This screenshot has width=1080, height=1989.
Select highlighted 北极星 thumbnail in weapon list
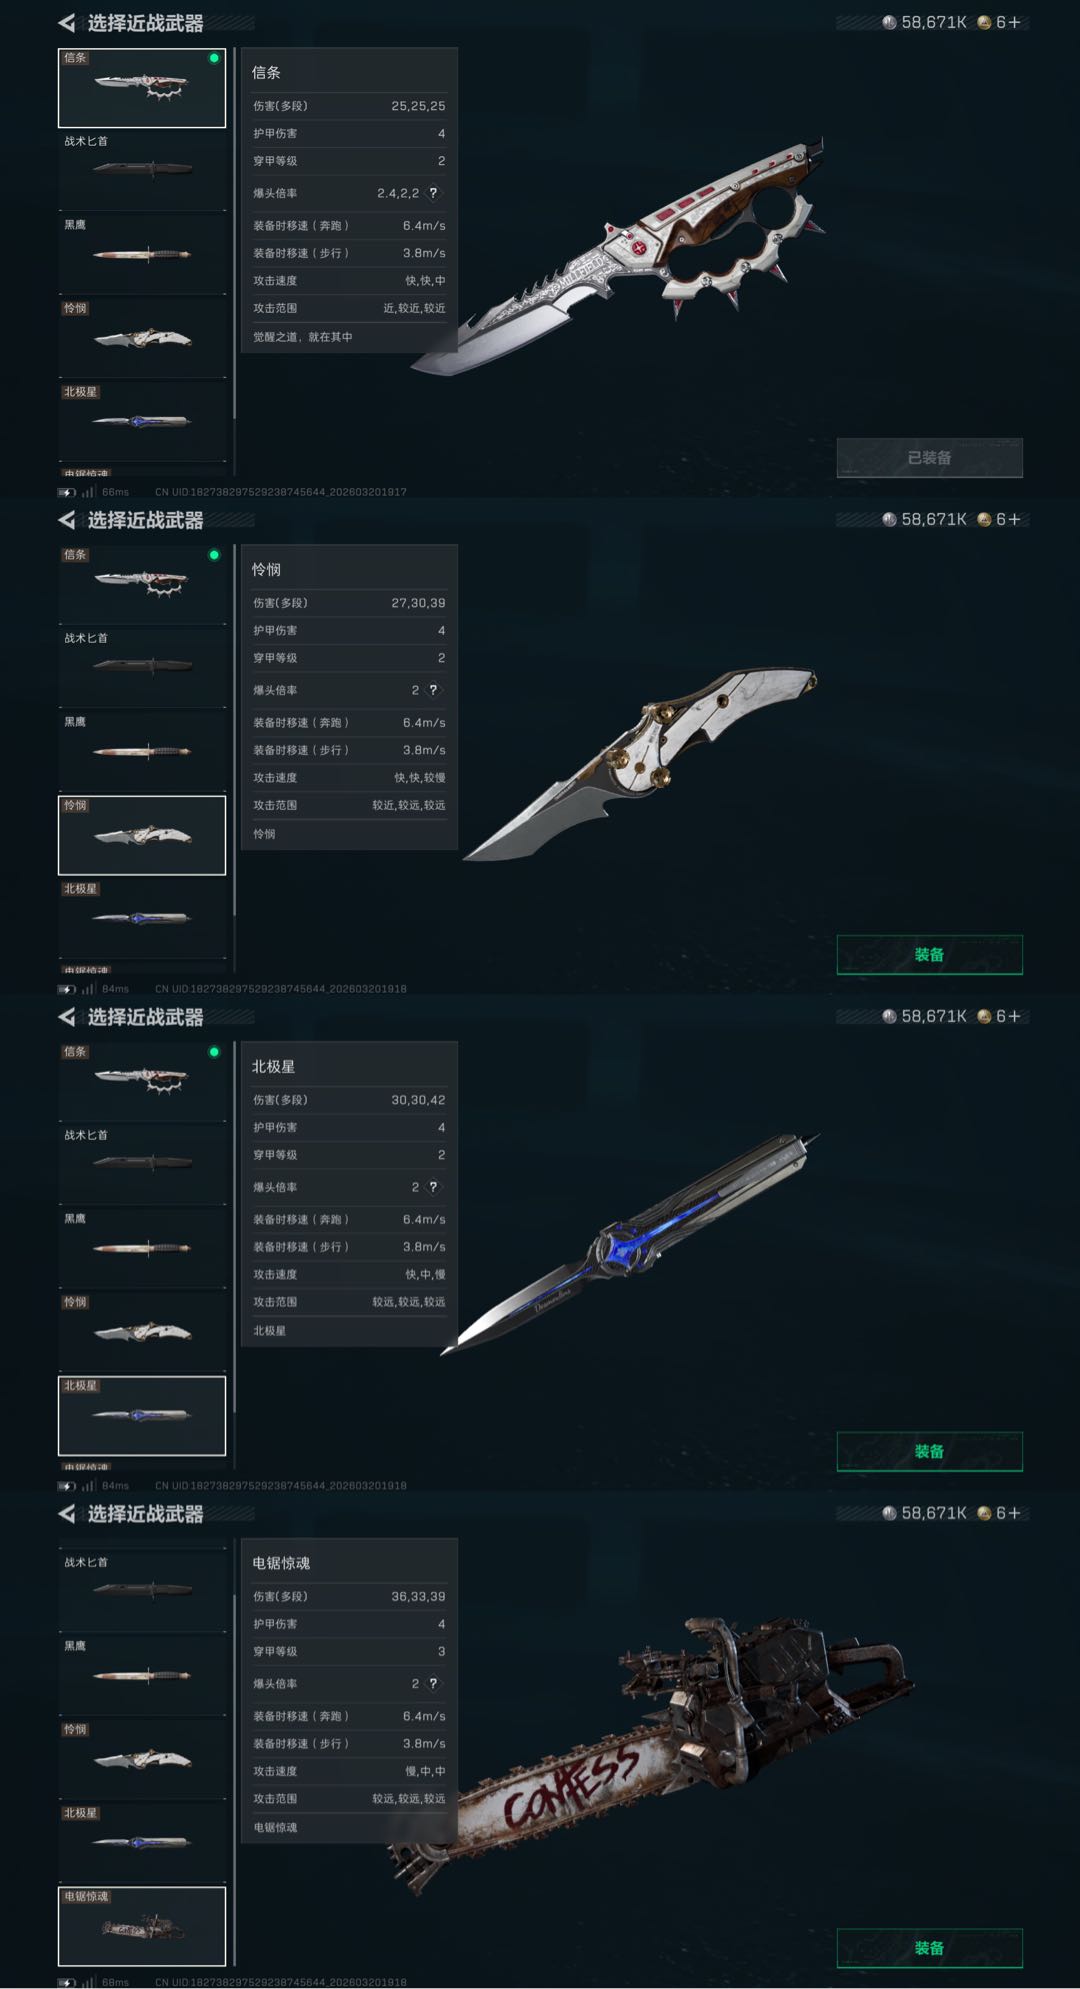pyautogui.click(x=142, y=1415)
